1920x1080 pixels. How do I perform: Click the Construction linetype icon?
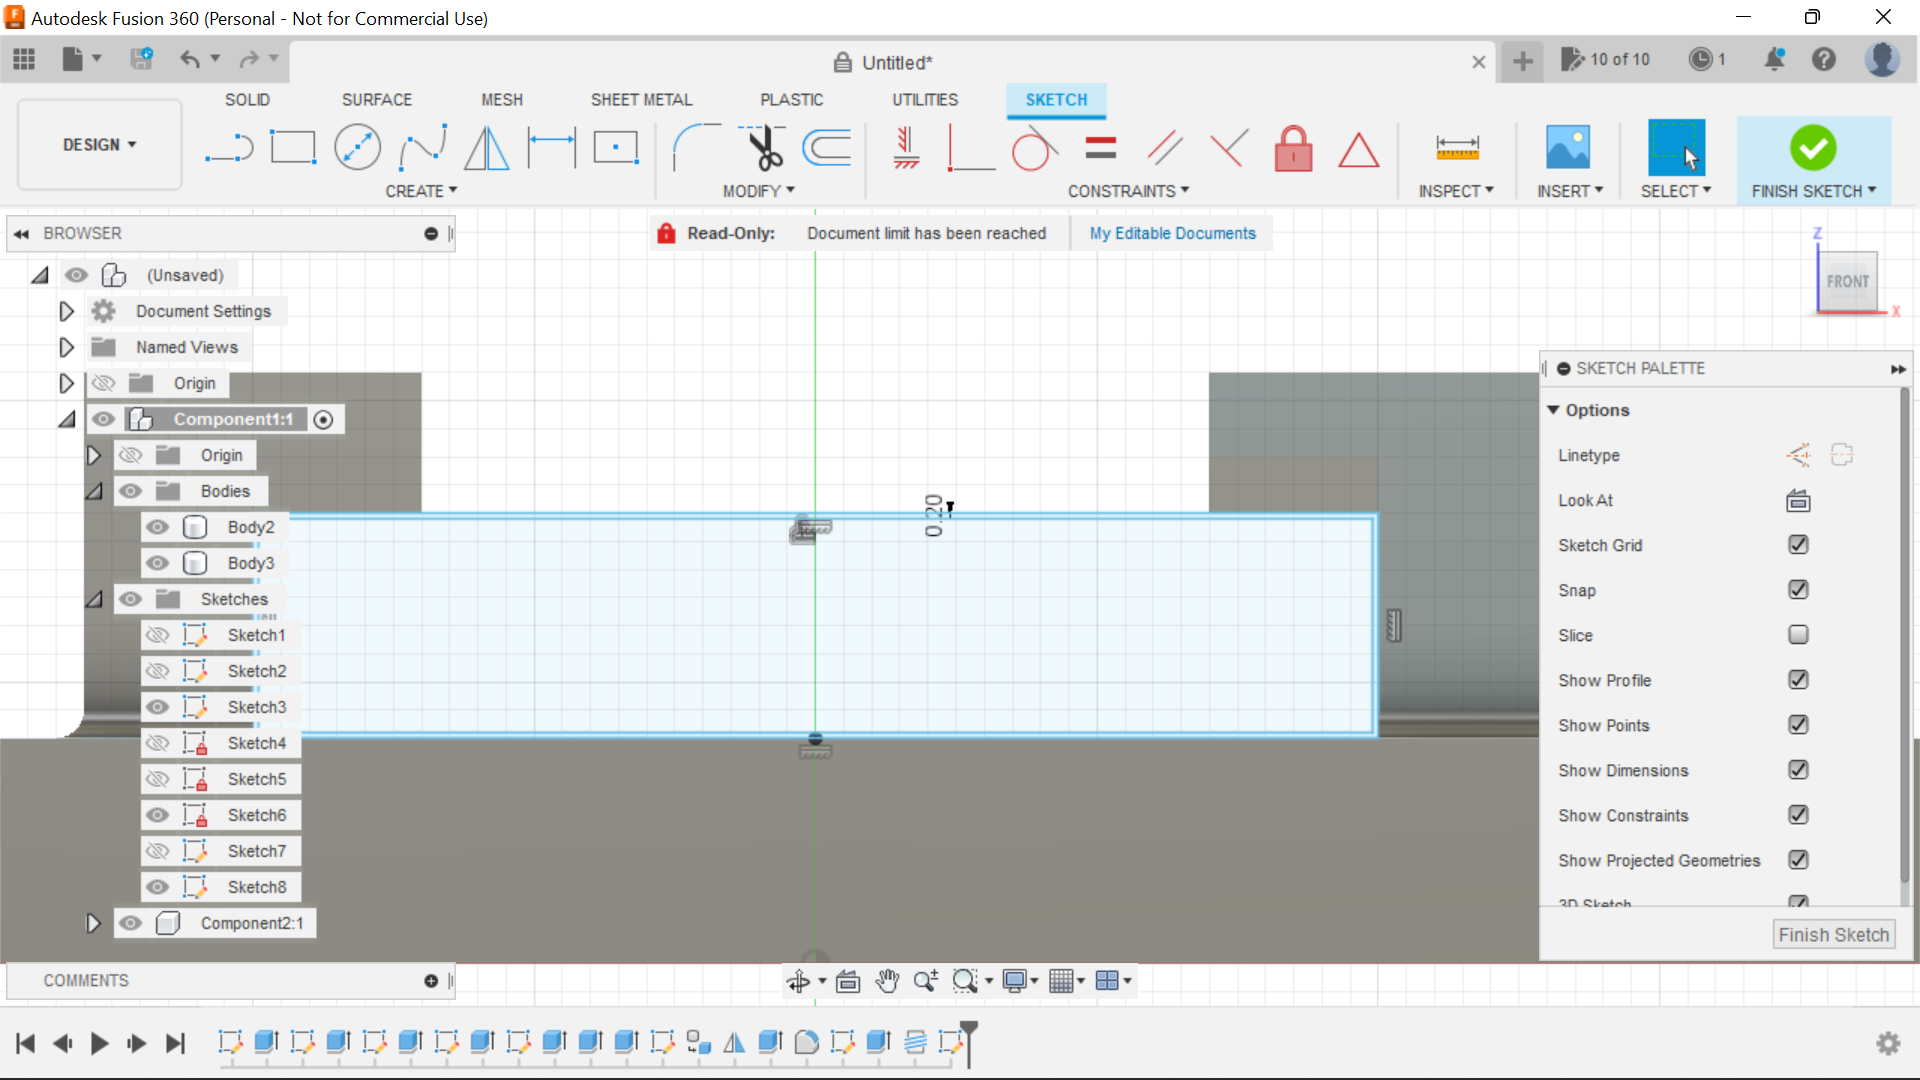click(x=1798, y=455)
